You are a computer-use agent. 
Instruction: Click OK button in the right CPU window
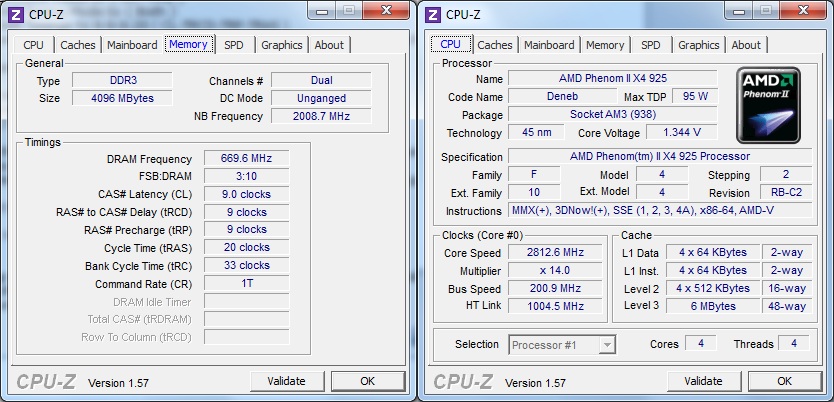click(x=785, y=381)
